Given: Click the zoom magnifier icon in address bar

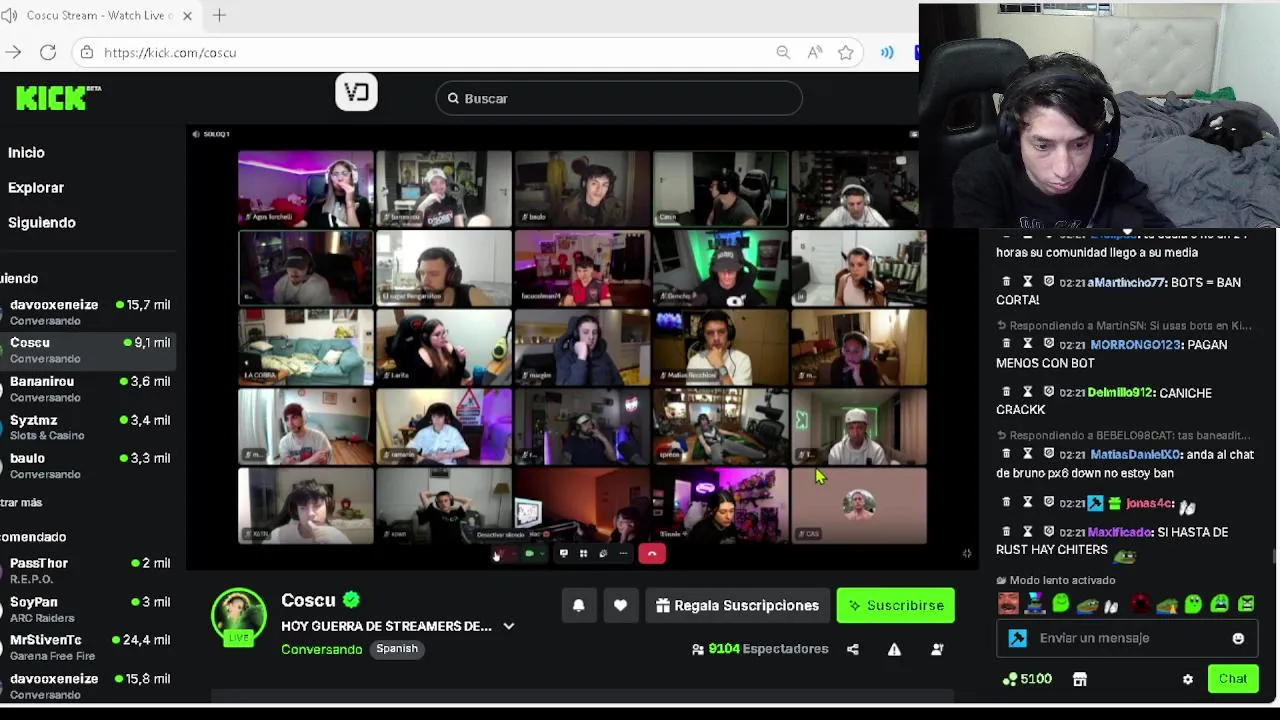Looking at the screenshot, I should [783, 52].
